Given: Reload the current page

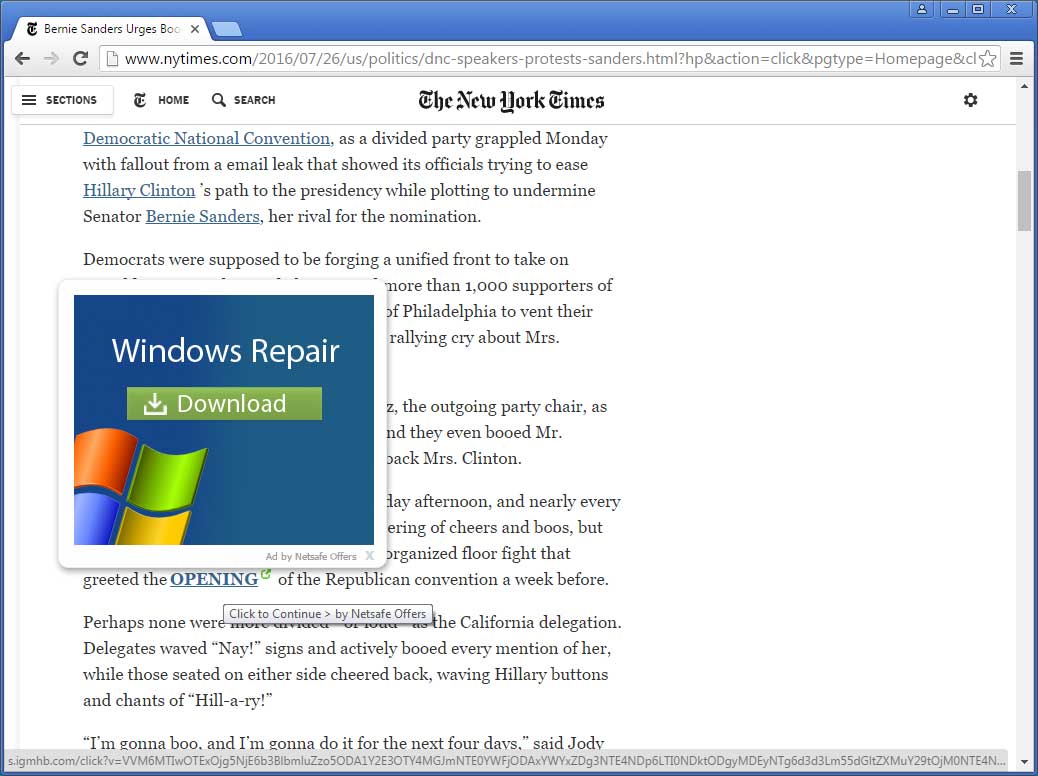Looking at the screenshot, I should coord(80,58).
